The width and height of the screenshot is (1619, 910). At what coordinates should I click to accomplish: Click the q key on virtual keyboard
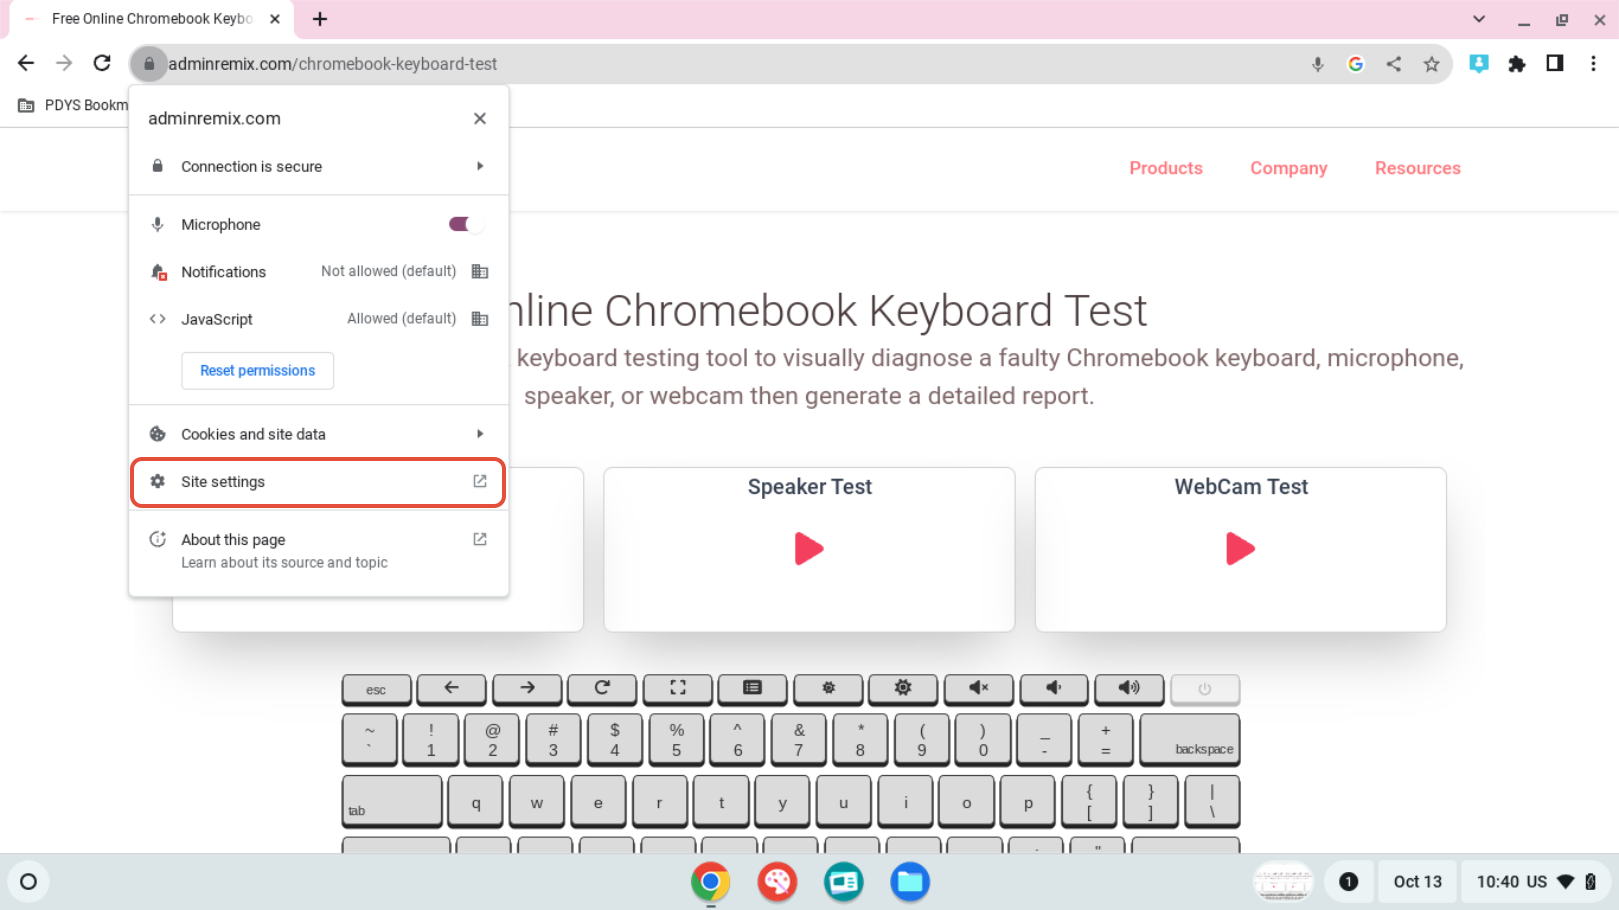476,801
